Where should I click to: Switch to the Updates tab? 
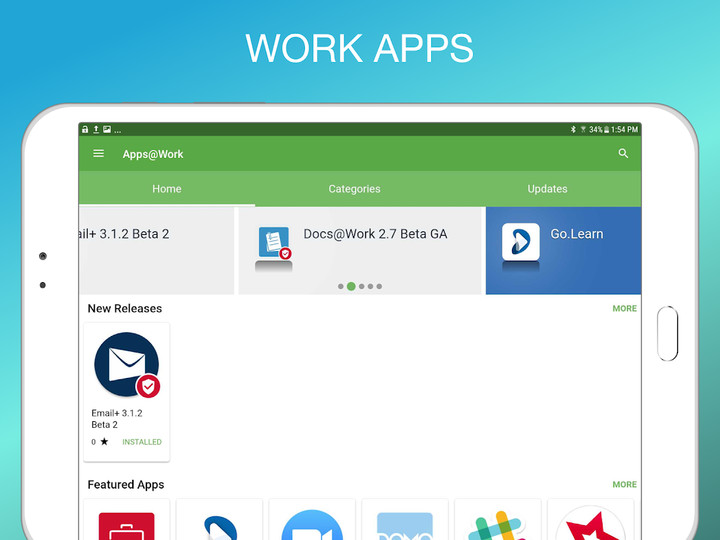547,189
